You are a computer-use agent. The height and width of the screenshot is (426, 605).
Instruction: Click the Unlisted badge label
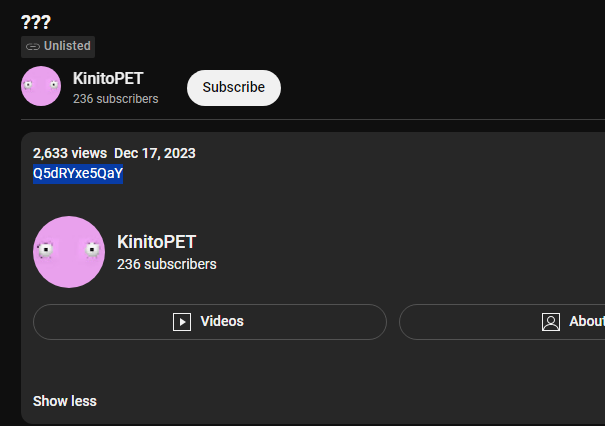[x=67, y=46]
